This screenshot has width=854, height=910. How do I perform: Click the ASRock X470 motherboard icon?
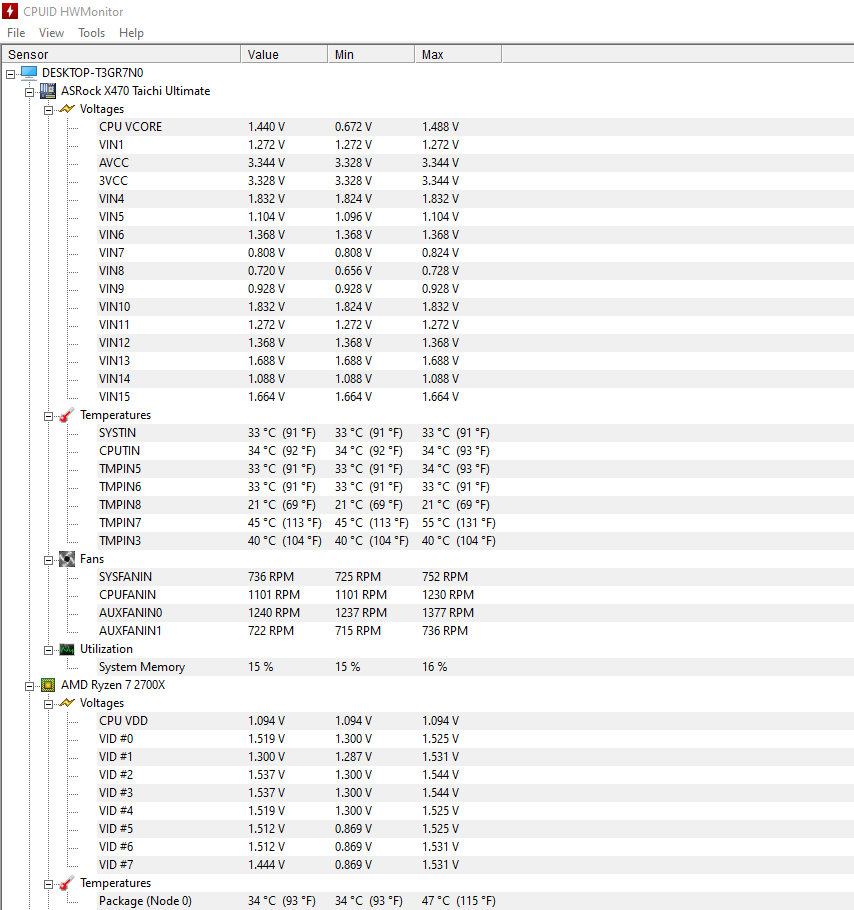click(47, 91)
